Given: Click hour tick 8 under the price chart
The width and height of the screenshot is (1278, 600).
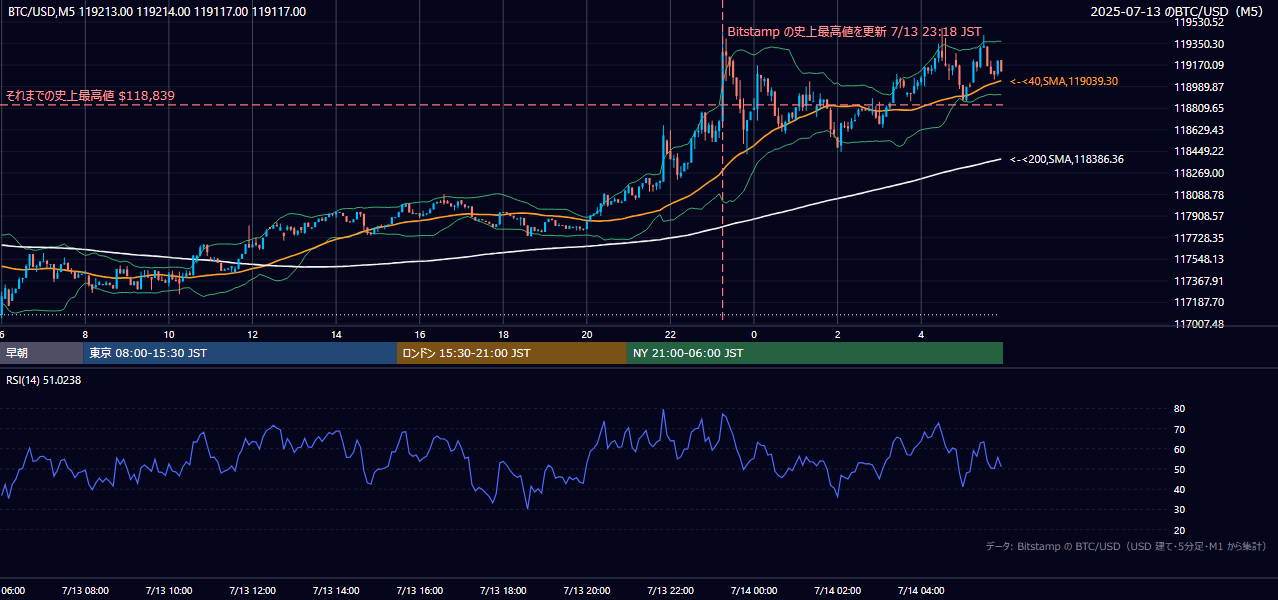Looking at the screenshot, I should tap(85, 334).
